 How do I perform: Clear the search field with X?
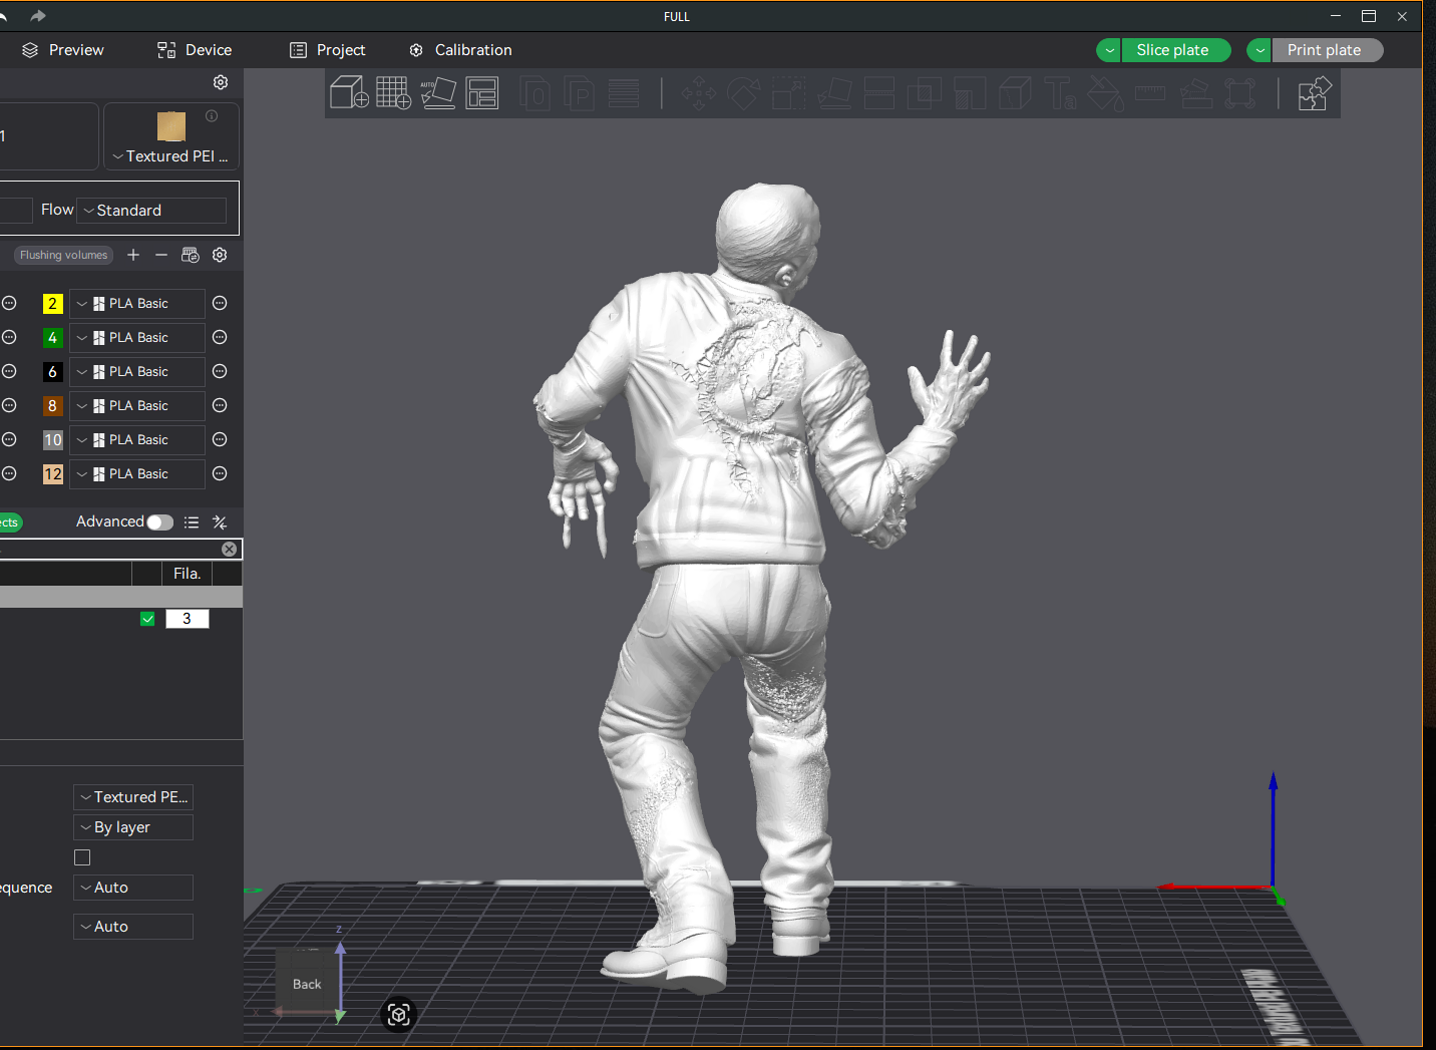click(229, 549)
